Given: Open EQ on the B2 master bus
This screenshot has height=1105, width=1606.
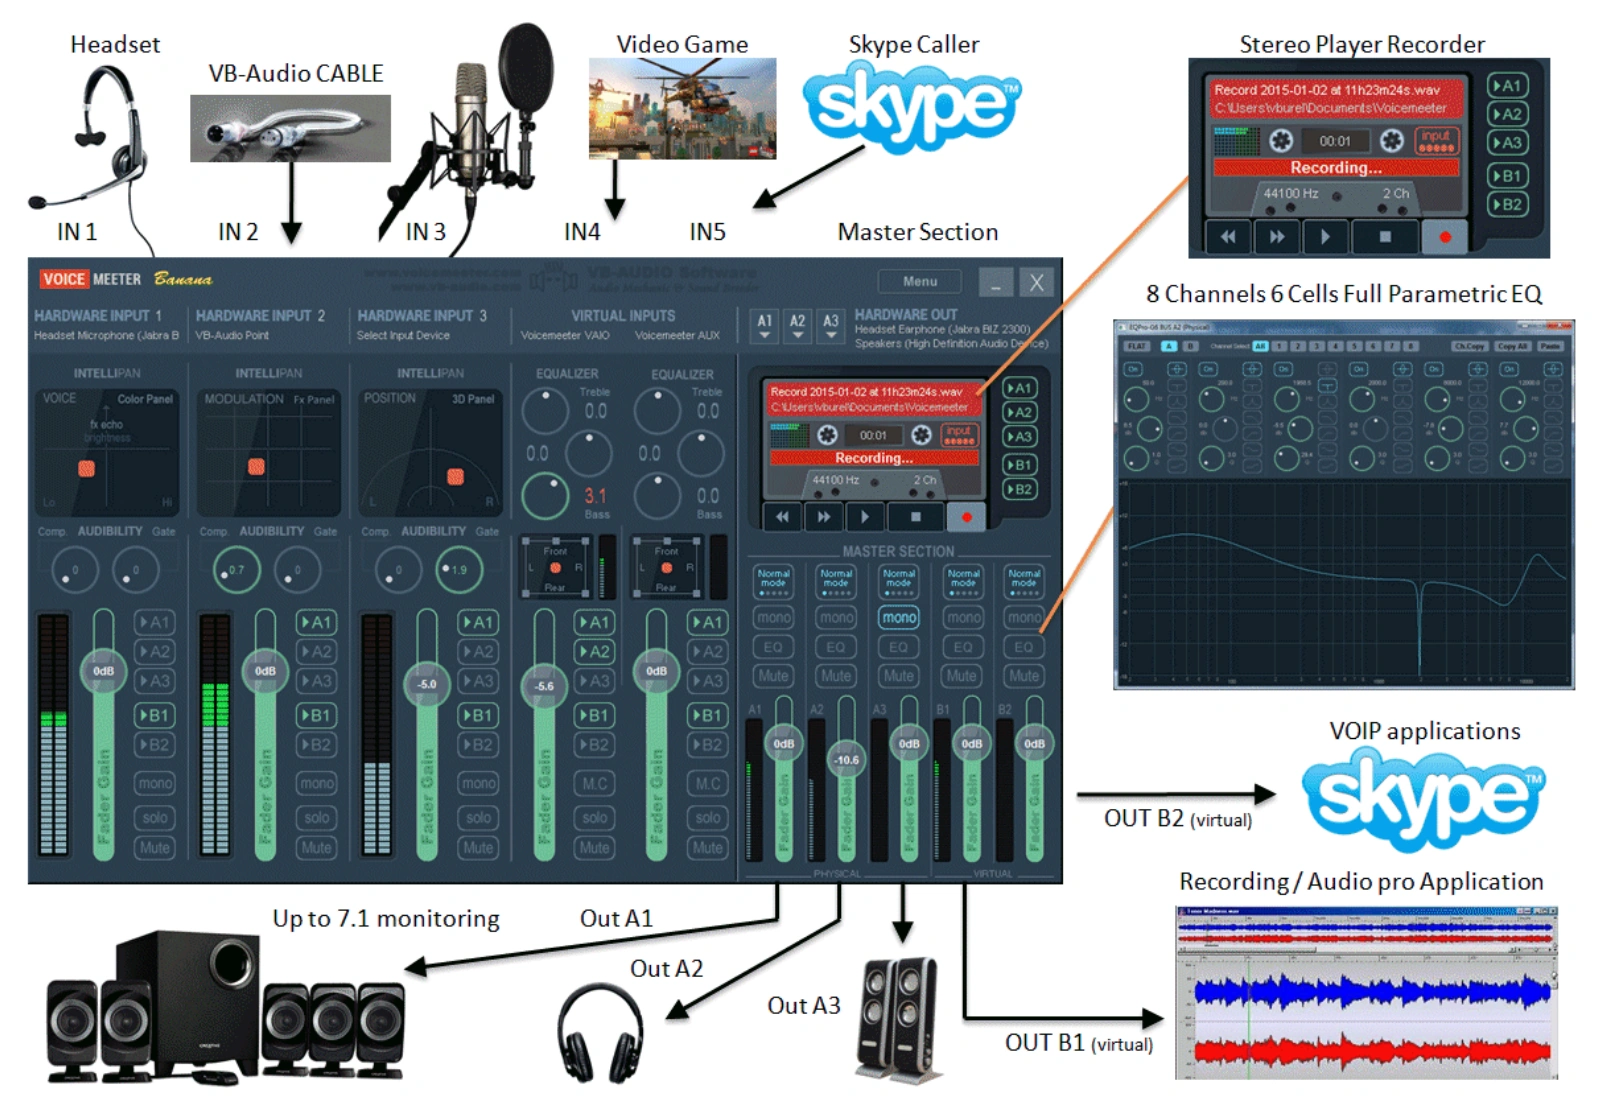Looking at the screenshot, I should tap(1023, 647).
